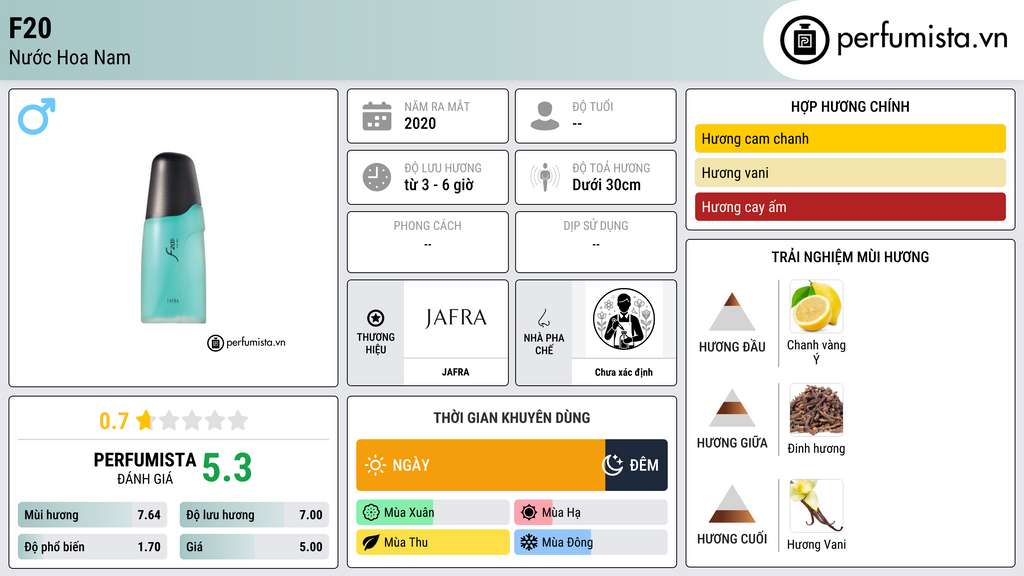This screenshot has height=576, width=1024.
Task: Click the Hợp hương chính heading
Action: [x=850, y=106]
